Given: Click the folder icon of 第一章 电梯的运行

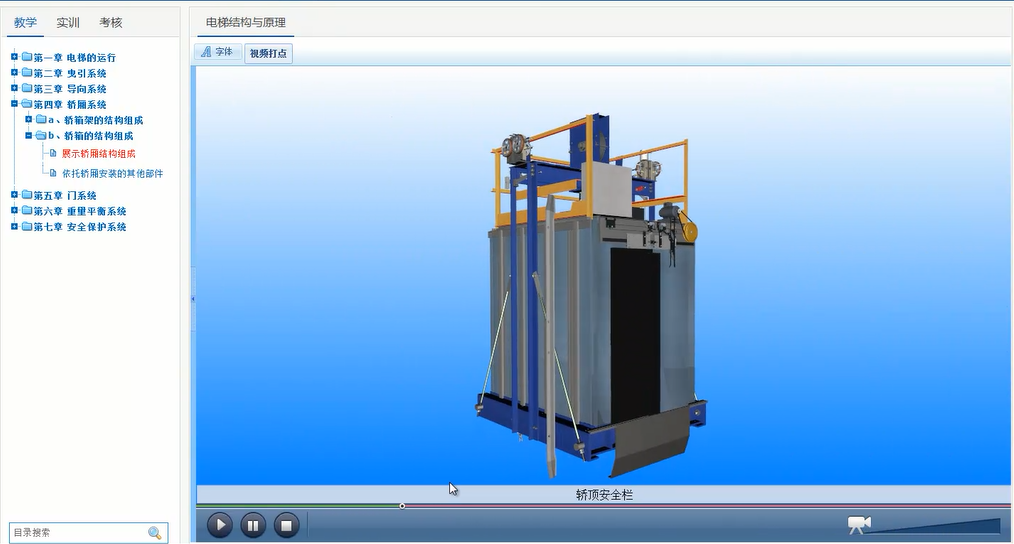Looking at the screenshot, I should (x=27, y=57).
